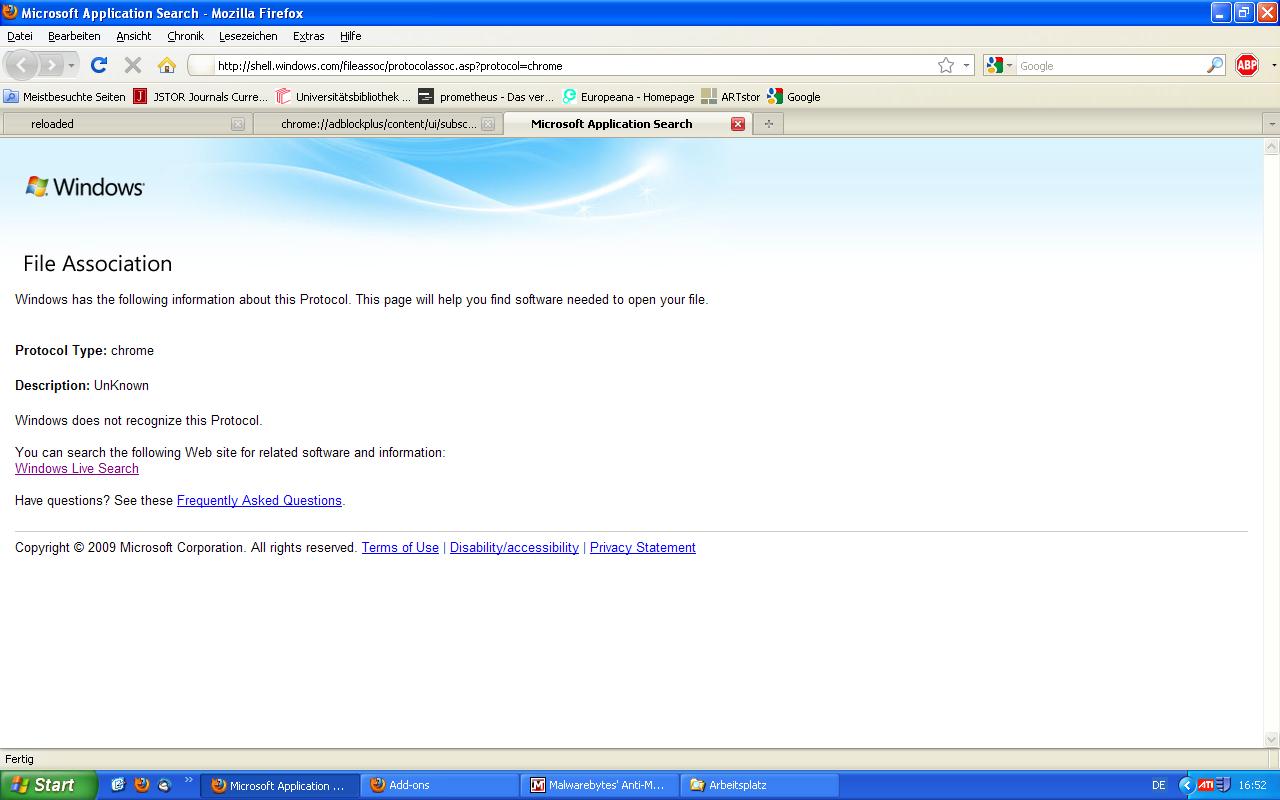
Task: Open the Disability/accessibility link
Action: [x=514, y=548]
